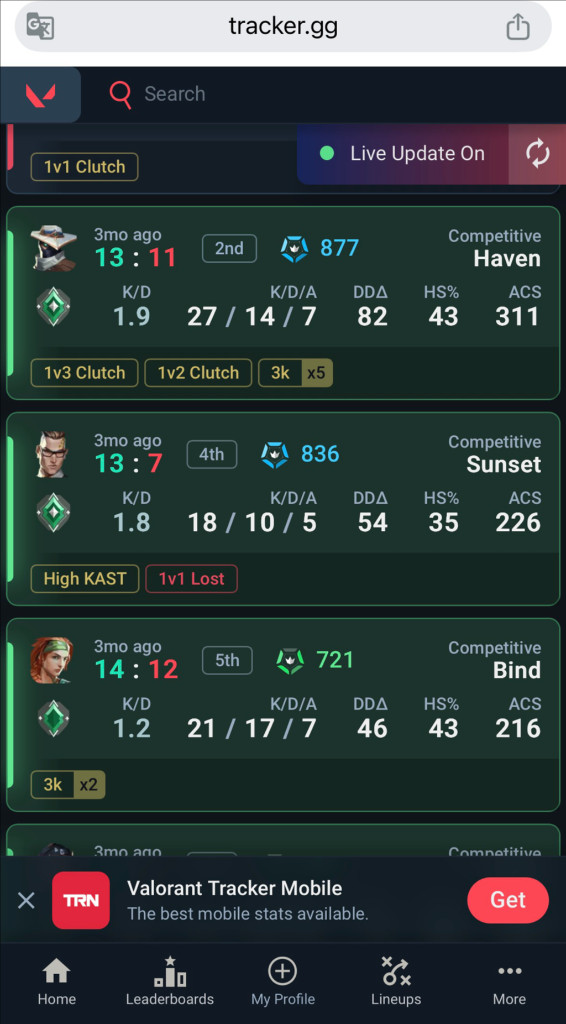The image size is (566, 1024).
Task: Click the red search magnifier icon
Action: click(x=121, y=95)
